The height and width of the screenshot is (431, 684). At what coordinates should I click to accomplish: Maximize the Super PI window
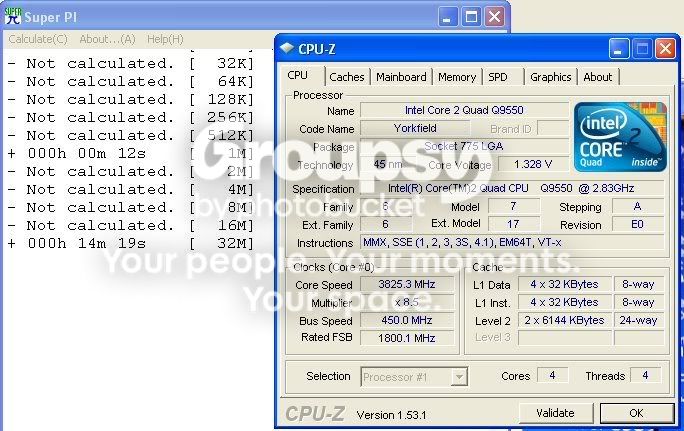tap(471, 17)
